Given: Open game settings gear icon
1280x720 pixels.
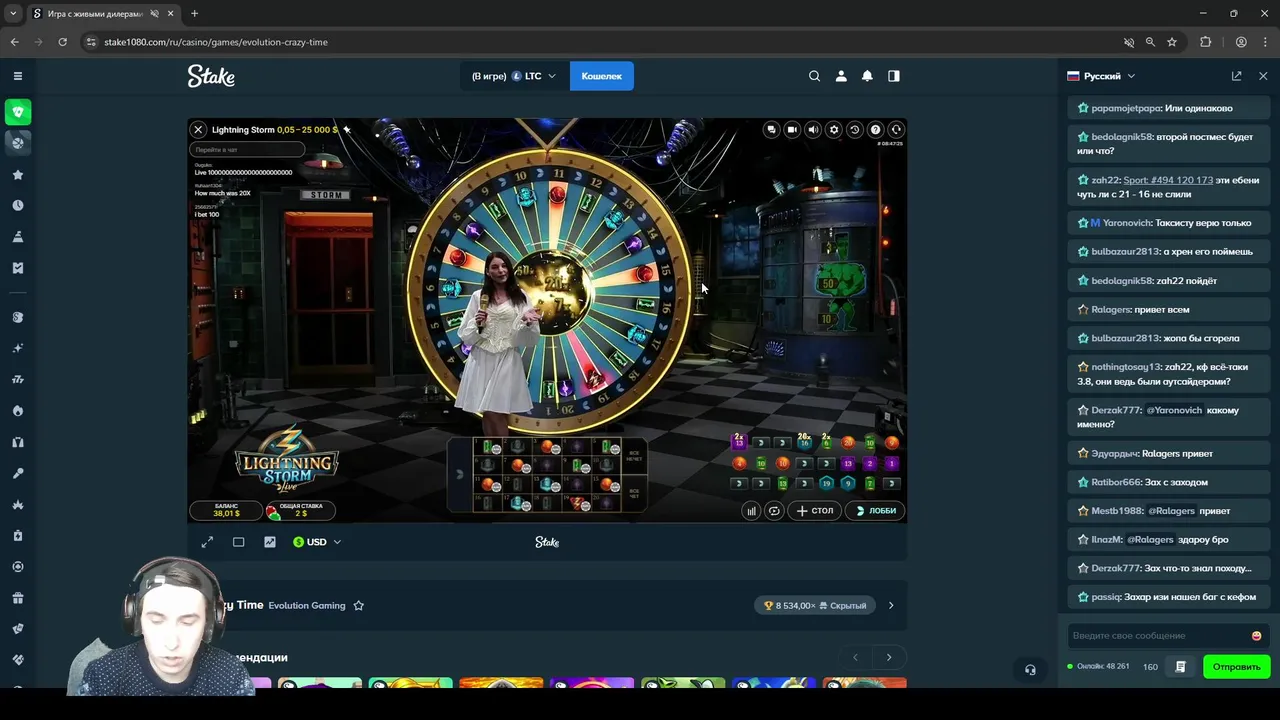Looking at the screenshot, I should click(834, 129).
